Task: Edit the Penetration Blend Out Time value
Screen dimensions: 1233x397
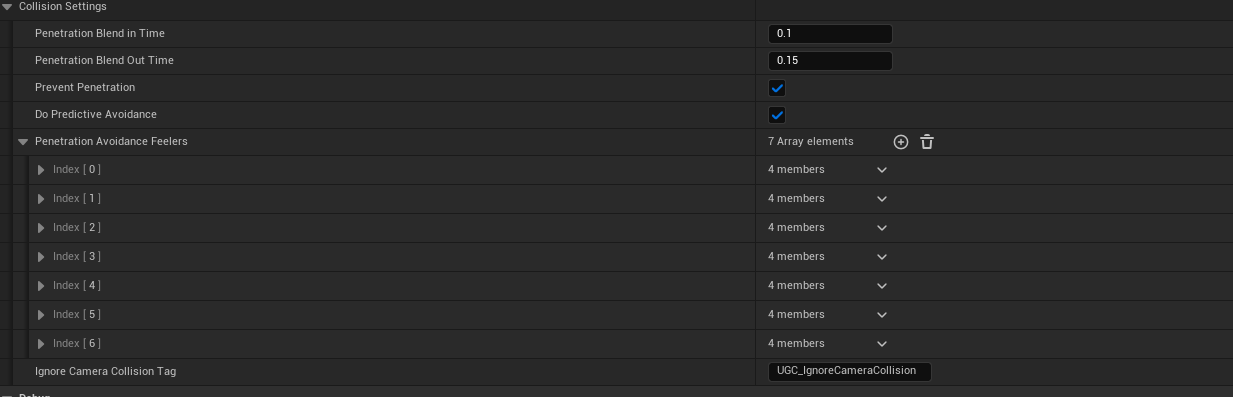Action: pos(830,61)
